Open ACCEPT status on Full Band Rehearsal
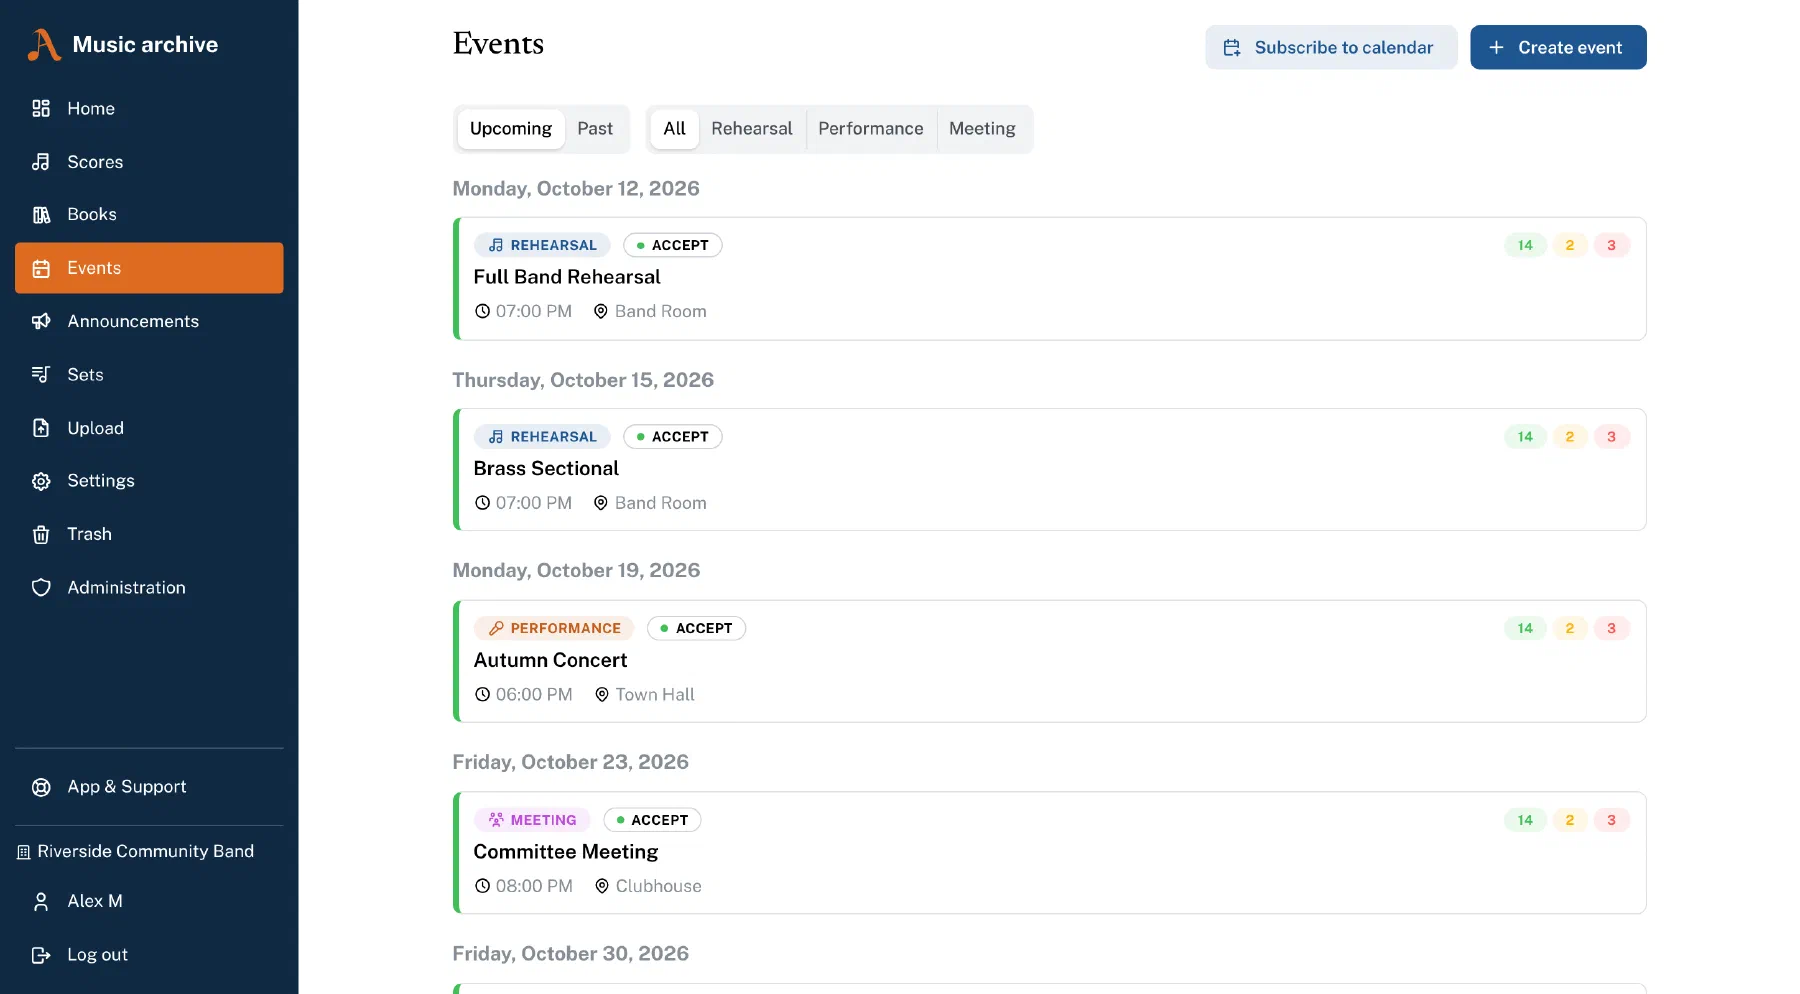 click(673, 245)
